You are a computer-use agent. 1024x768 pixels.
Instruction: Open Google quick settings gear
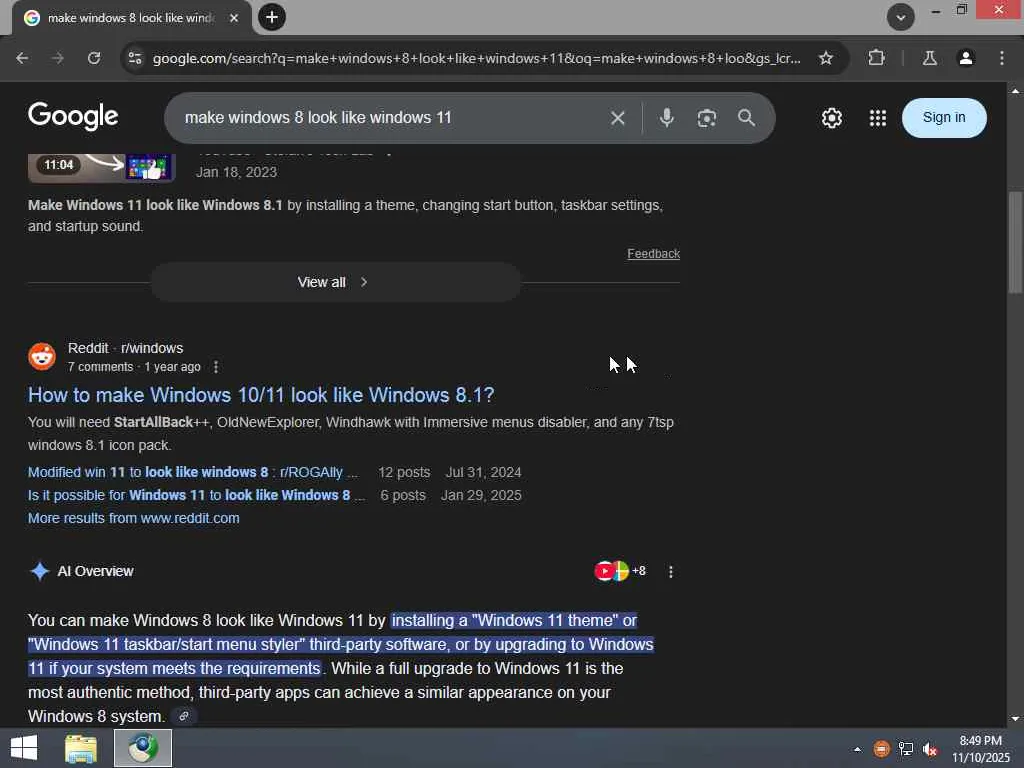click(831, 118)
